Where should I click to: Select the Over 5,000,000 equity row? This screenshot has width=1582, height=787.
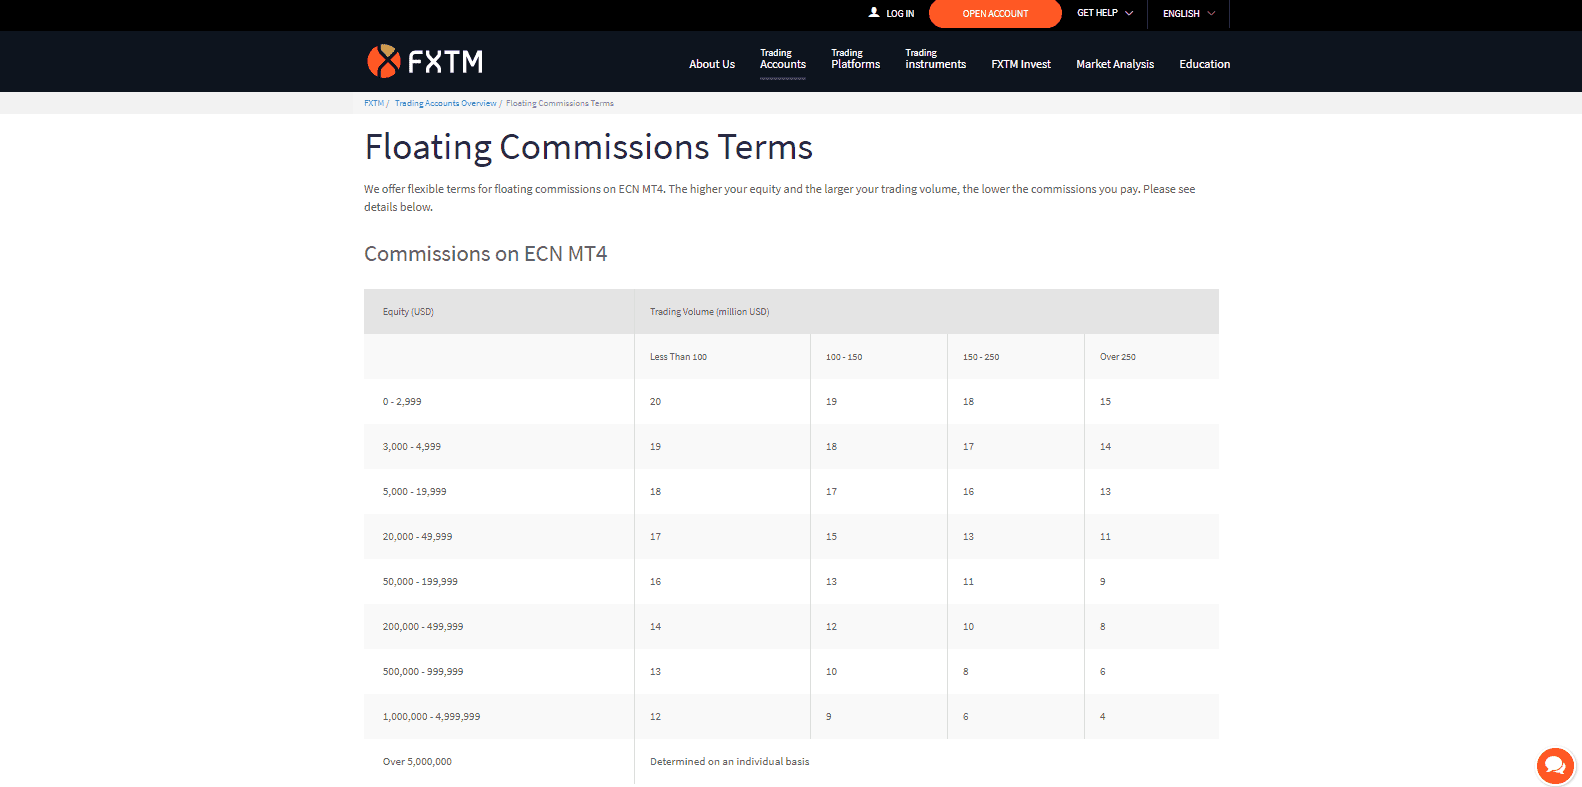791,762
